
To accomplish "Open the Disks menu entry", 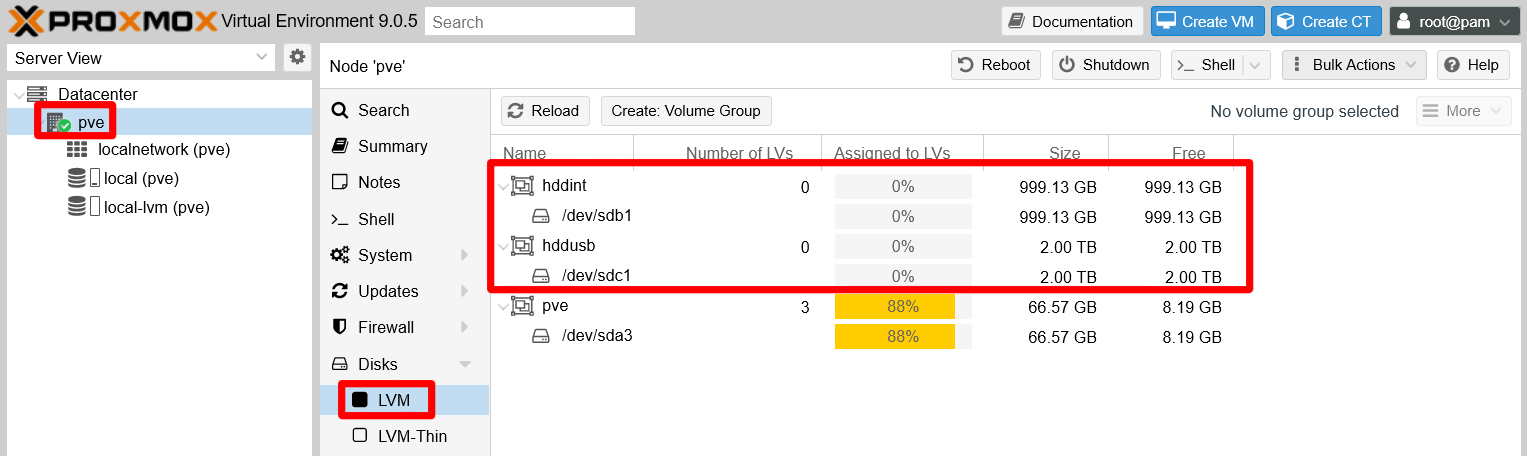I will coord(404,364).
